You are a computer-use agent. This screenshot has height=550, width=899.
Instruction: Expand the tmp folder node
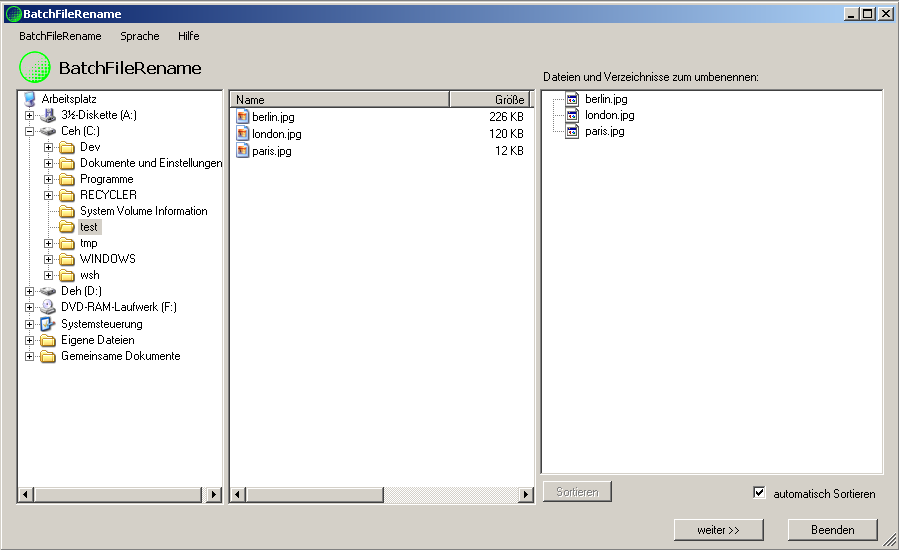click(x=49, y=244)
